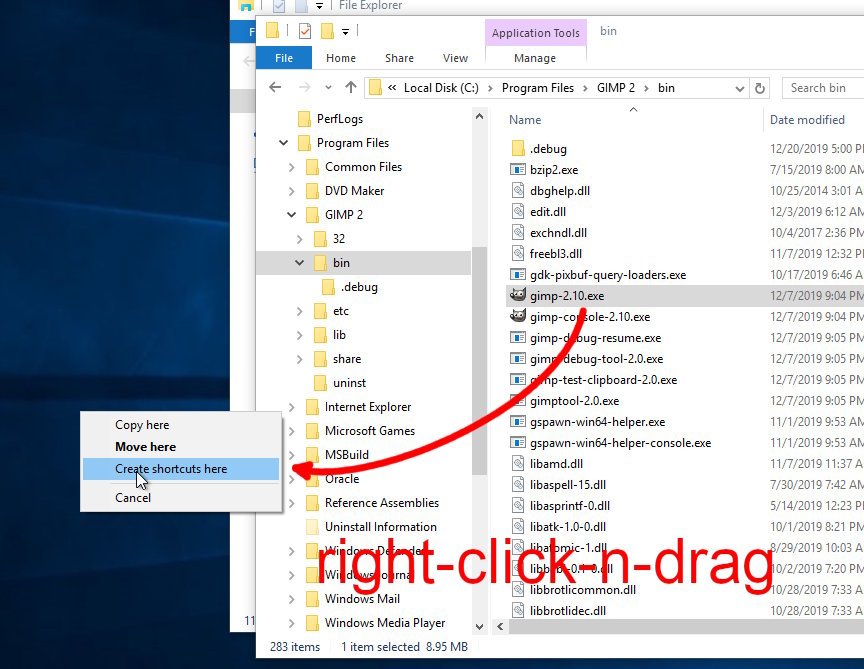Collapse the bin folder in tree
Screen dimensions: 864x669
(x=299, y=263)
